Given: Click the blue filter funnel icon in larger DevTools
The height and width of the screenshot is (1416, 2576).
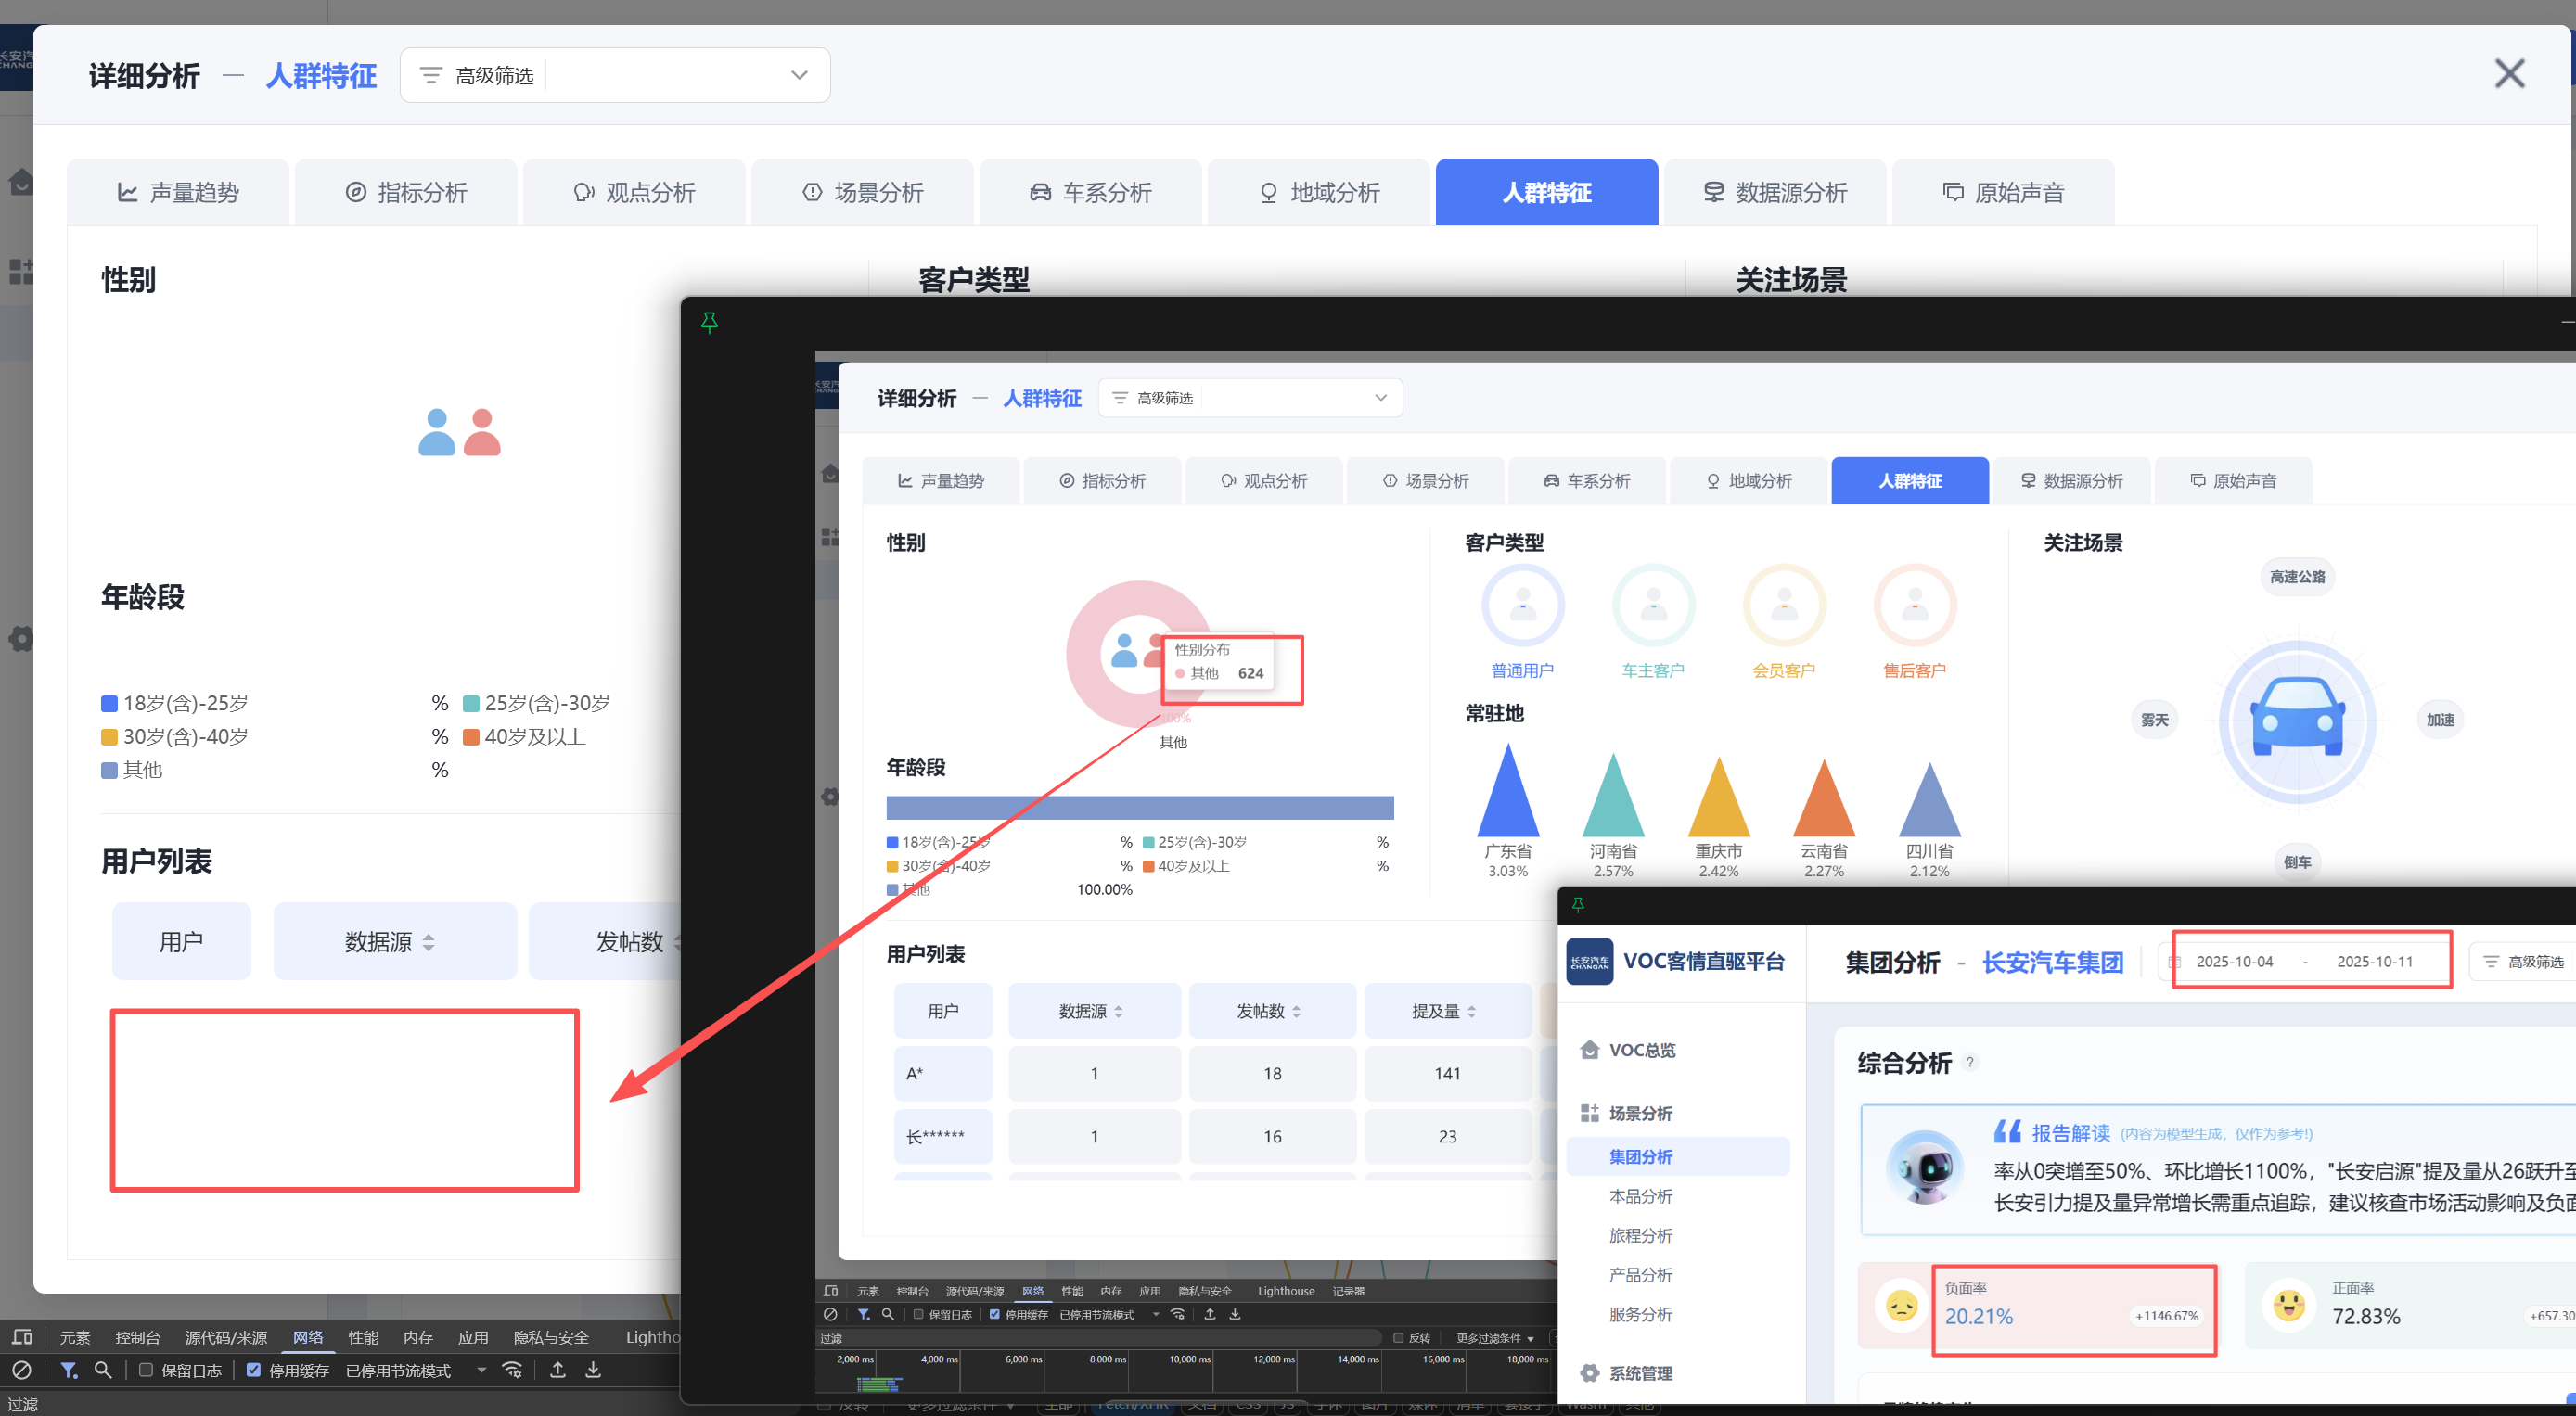Looking at the screenshot, I should point(68,1370).
